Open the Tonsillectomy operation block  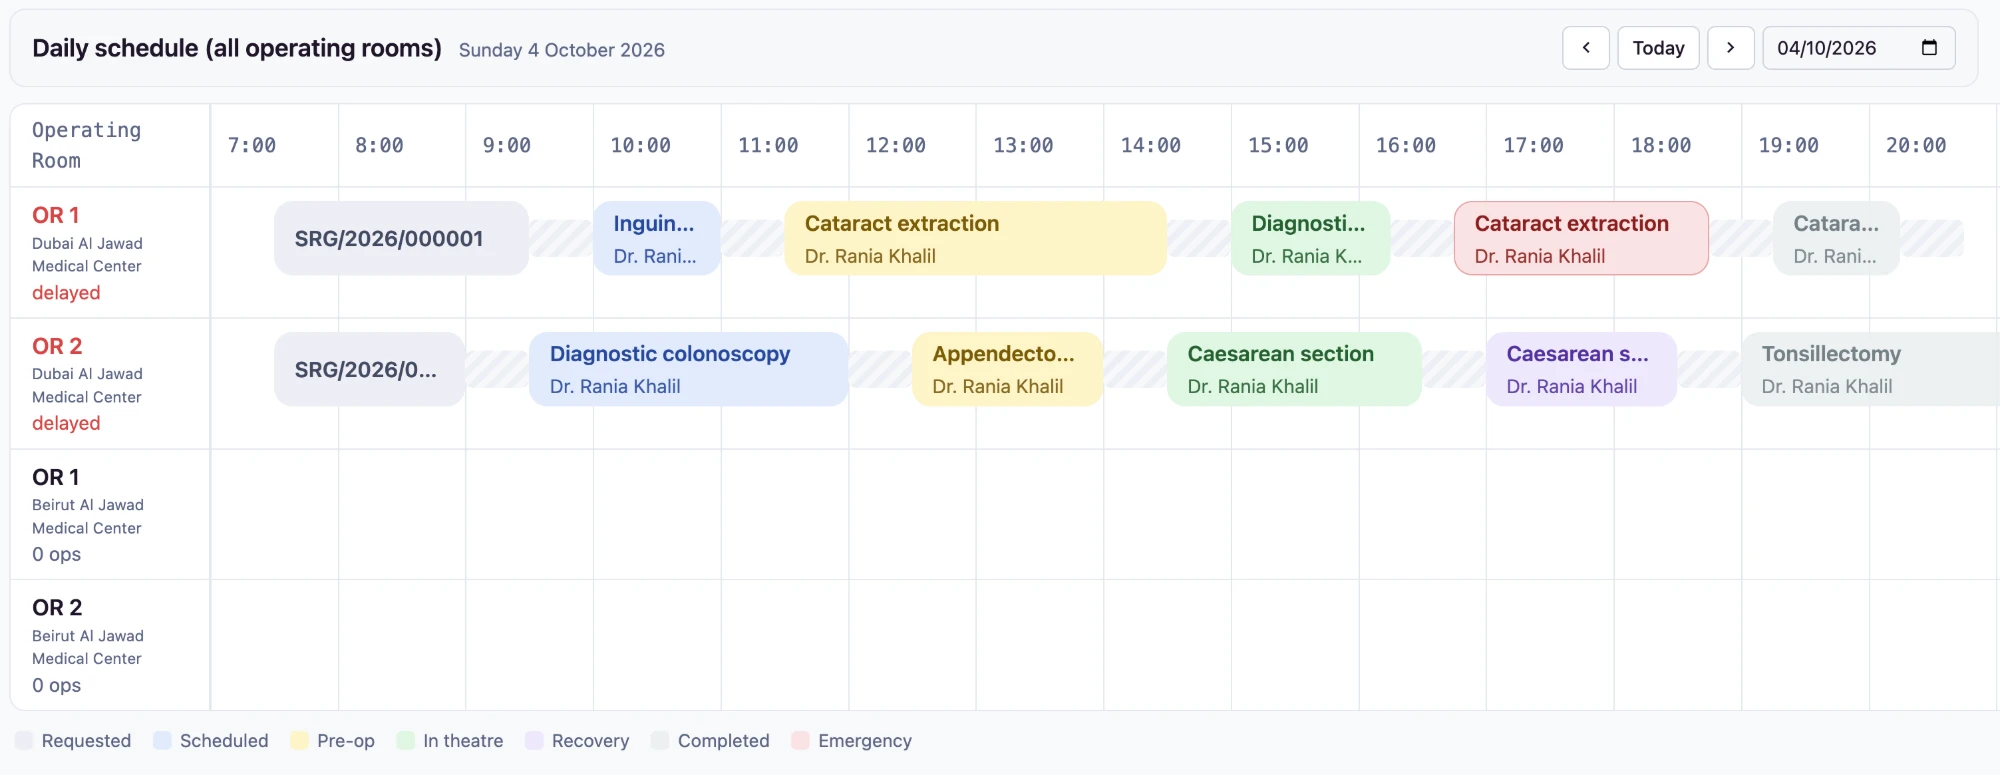click(x=1870, y=369)
